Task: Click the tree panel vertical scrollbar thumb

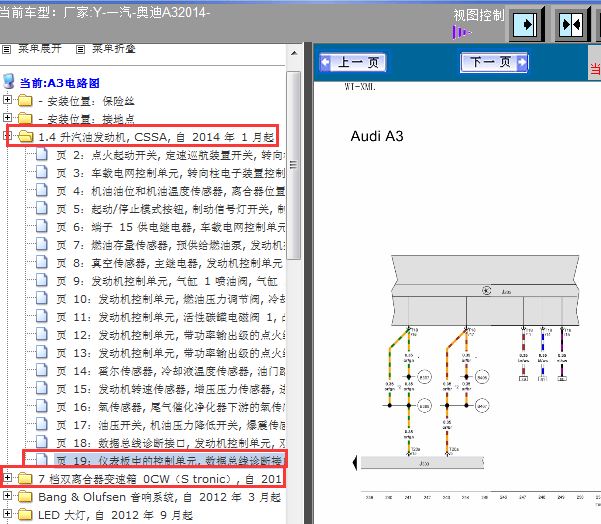Action: 294,165
